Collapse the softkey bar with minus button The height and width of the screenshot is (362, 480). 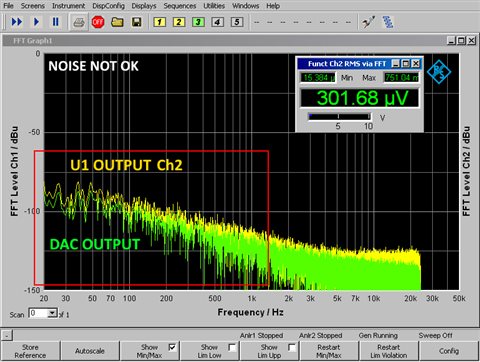point(7,335)
